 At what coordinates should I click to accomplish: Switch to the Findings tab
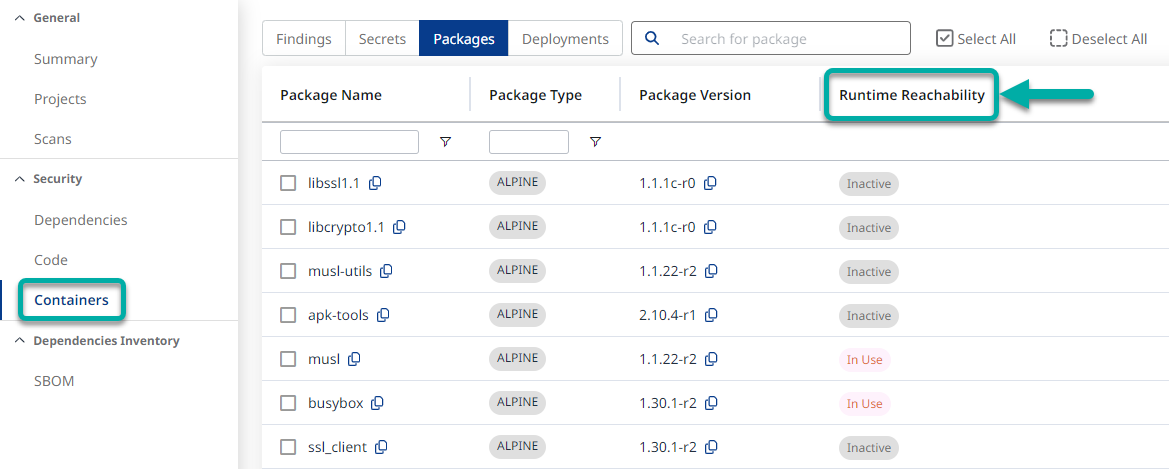304,39
